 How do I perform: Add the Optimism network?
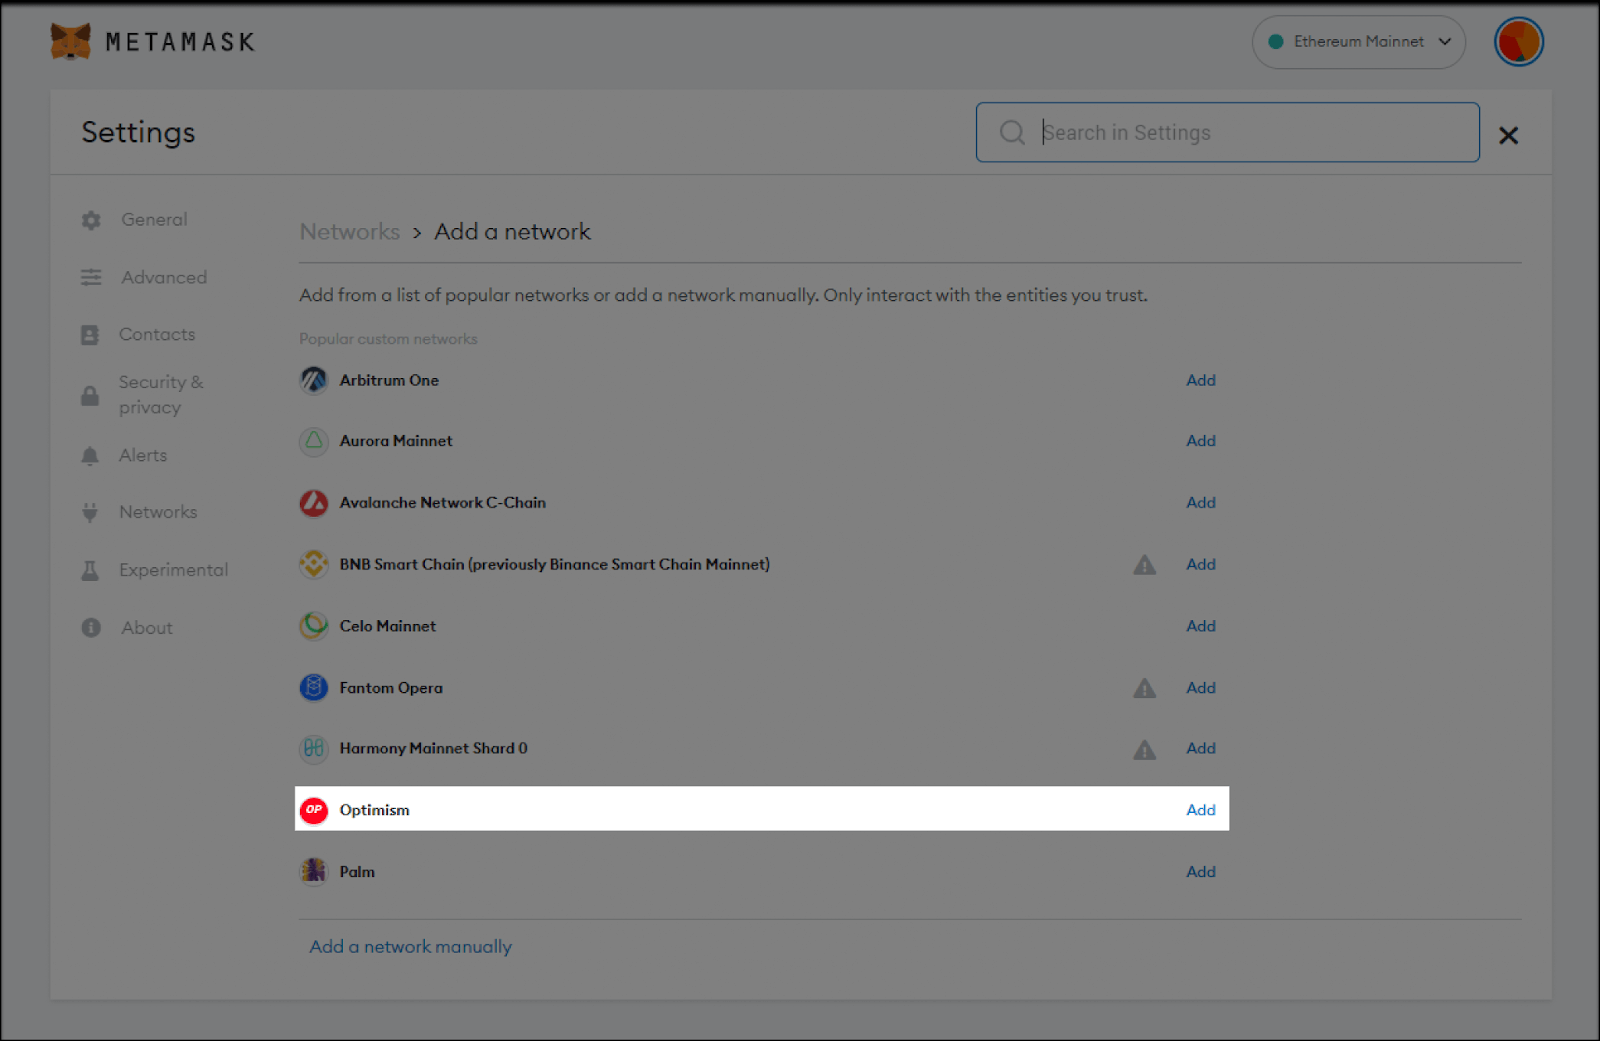[x=1201, y=810]
